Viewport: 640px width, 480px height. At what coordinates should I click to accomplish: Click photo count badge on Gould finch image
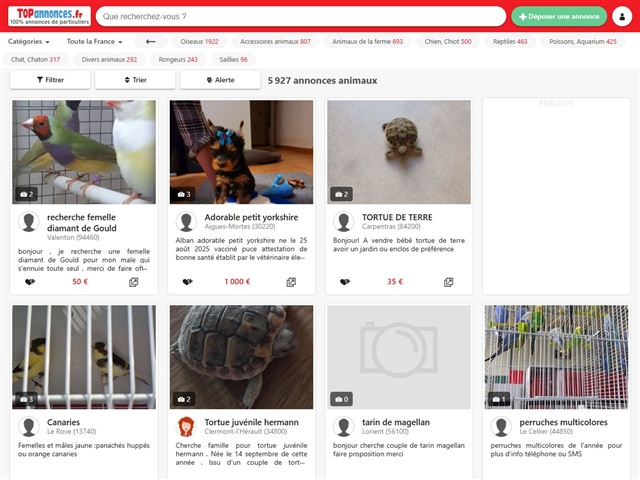27,194
